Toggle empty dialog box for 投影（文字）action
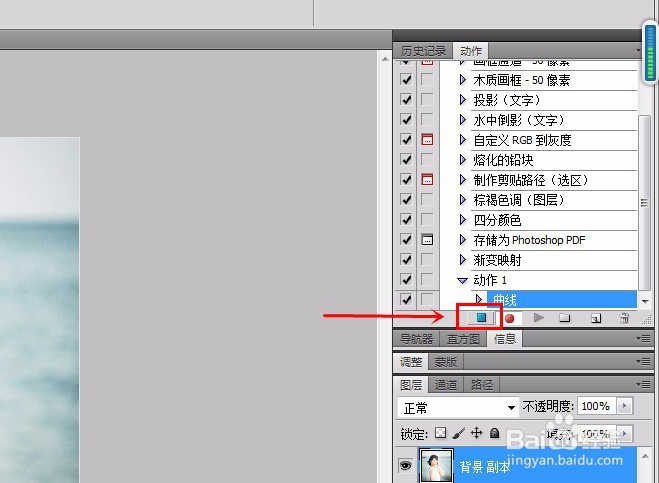 (x=427, y=100)
